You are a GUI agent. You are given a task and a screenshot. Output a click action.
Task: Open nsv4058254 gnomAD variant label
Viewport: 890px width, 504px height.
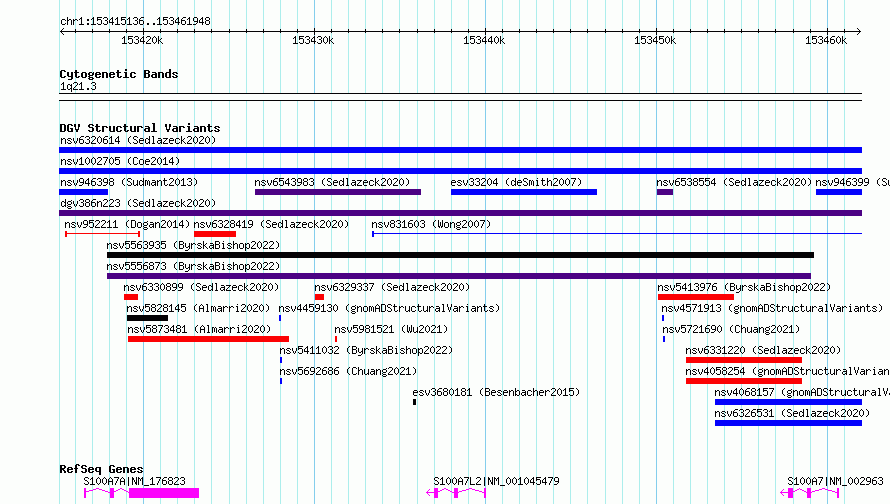coord(787,371)
